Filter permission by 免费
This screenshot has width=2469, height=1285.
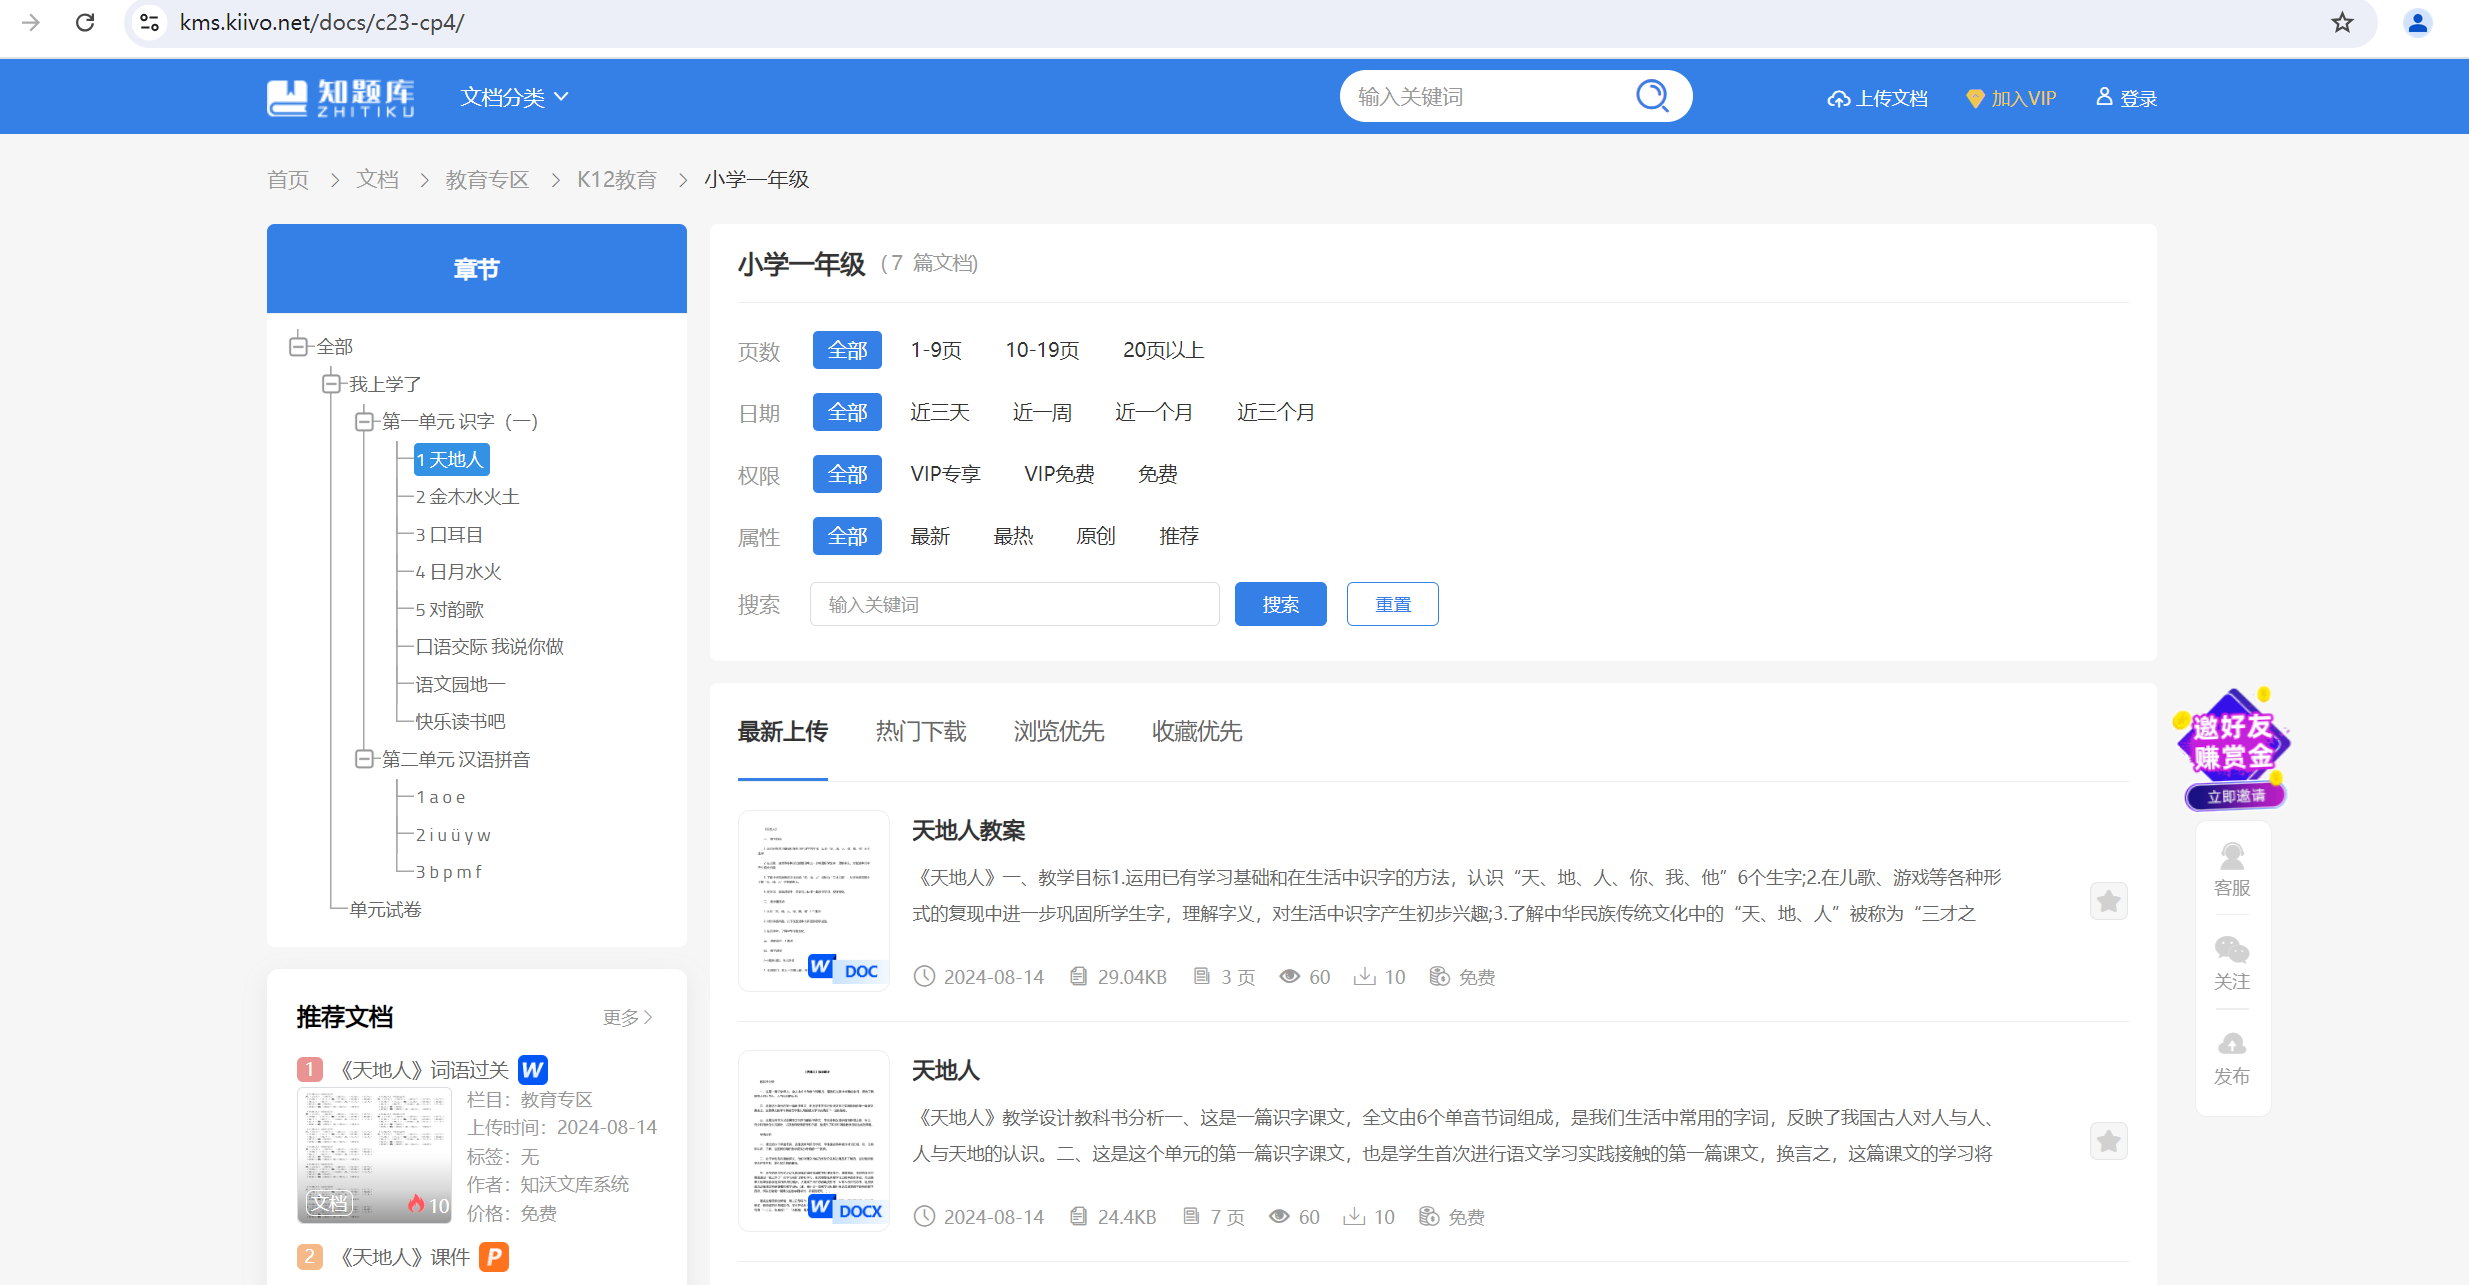1158,474
